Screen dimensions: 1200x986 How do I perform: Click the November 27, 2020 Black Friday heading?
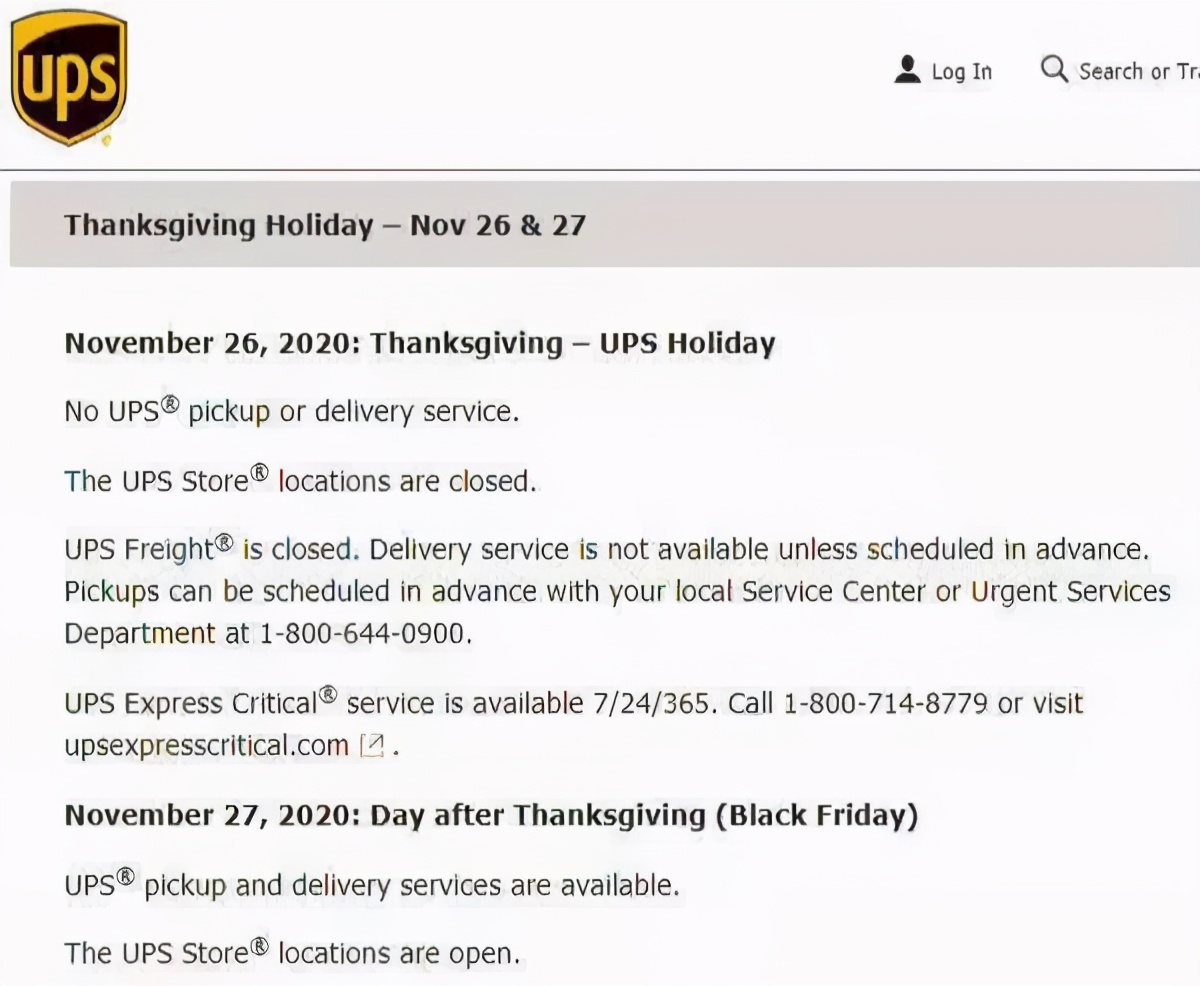491,815
